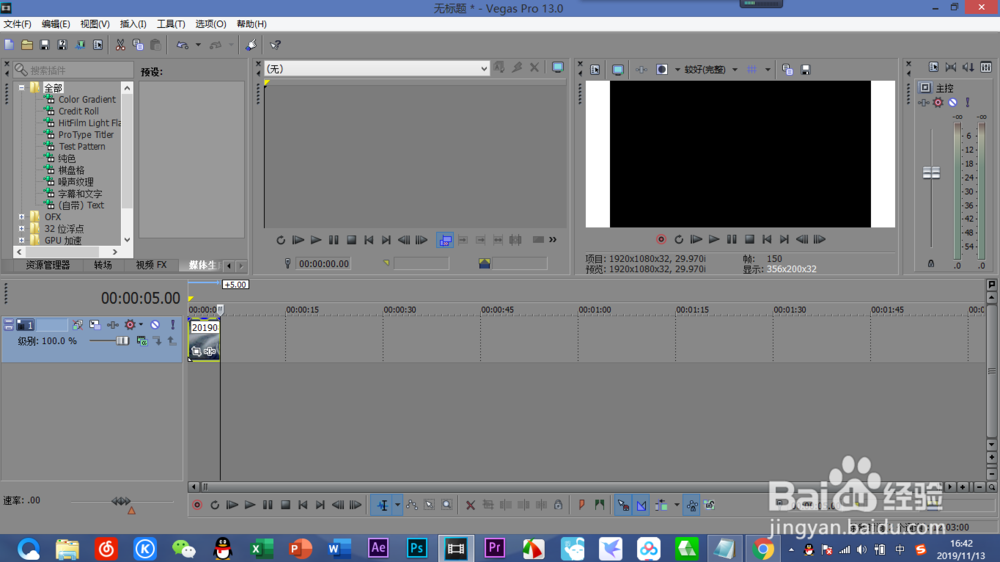Select the Envelope edit tool
Screen dimensions: 1000x562
(412, 505)
